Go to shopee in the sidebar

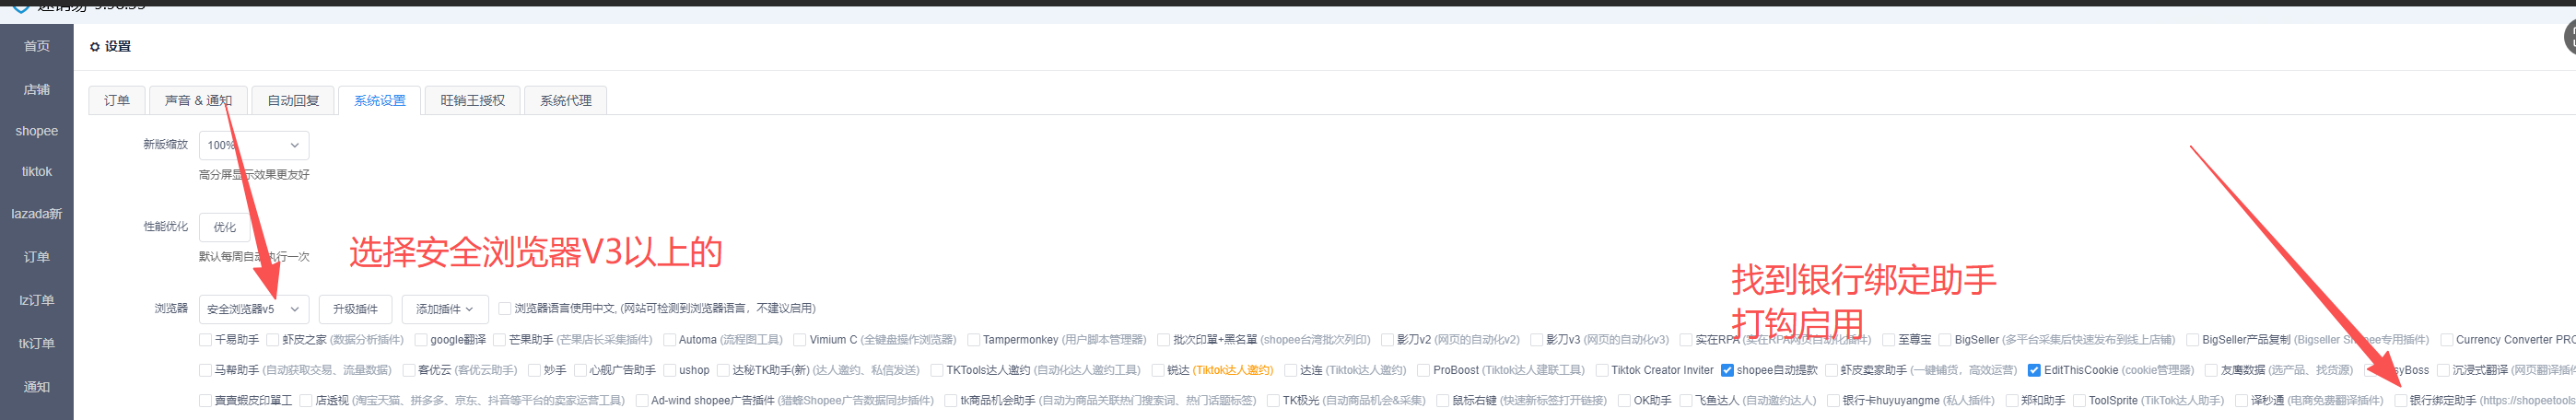click(x=37, y=131)
